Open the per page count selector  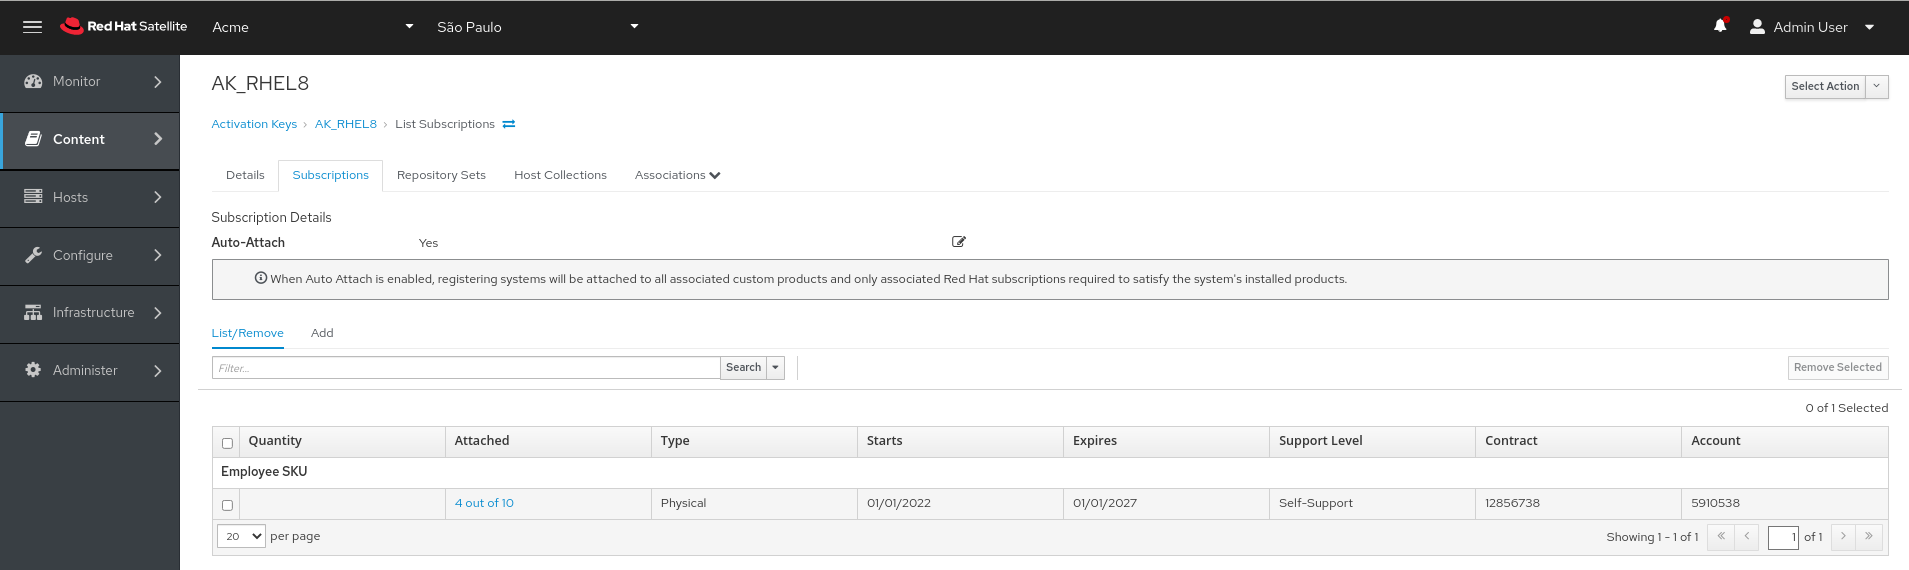pos(241,537)
